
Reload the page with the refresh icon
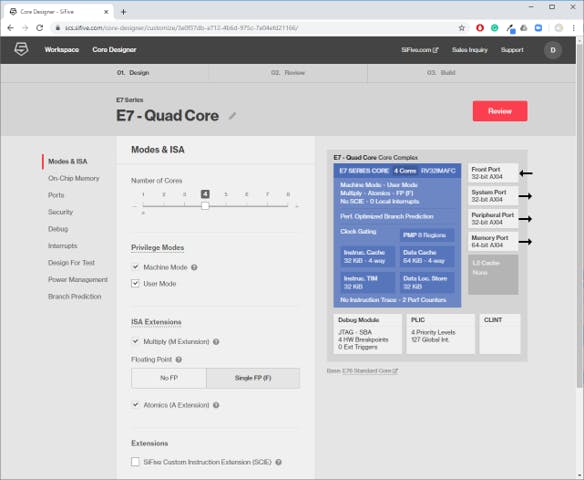[x=39, y=28]
